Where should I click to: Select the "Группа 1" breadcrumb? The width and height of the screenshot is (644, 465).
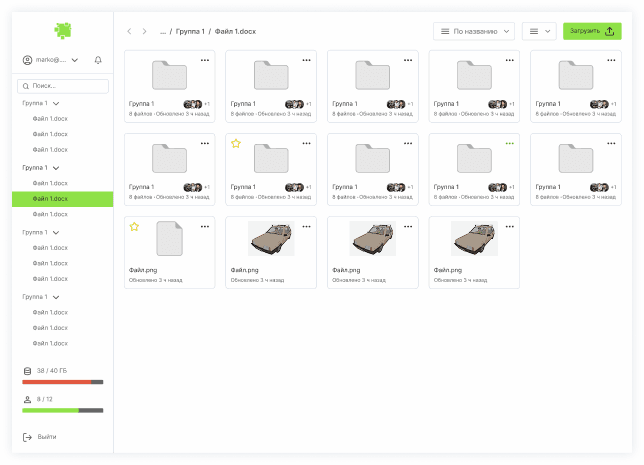pyautogui.click(x=190, y=32)
